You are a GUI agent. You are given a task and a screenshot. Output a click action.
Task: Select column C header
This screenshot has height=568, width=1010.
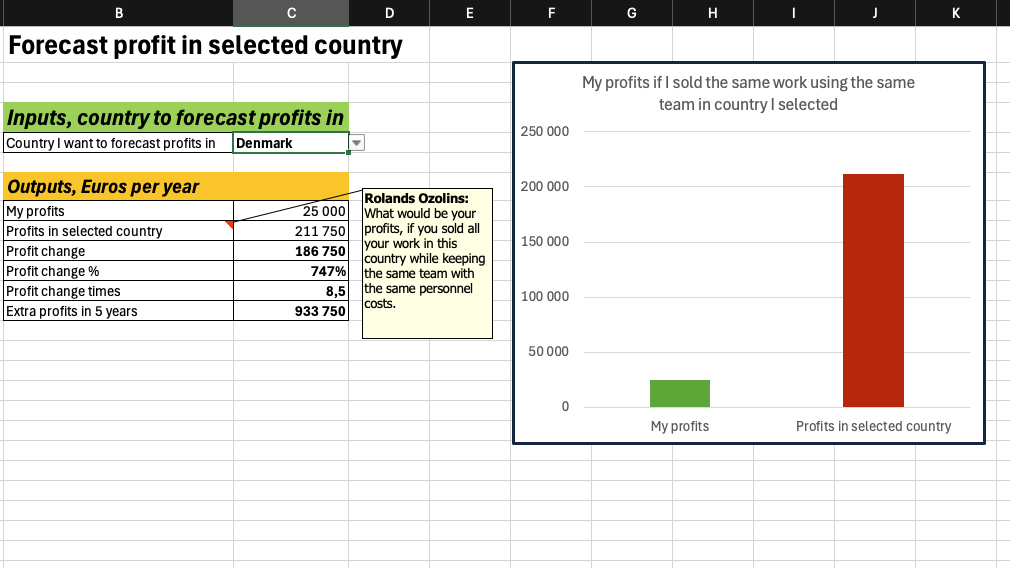[x=291, y=13]
